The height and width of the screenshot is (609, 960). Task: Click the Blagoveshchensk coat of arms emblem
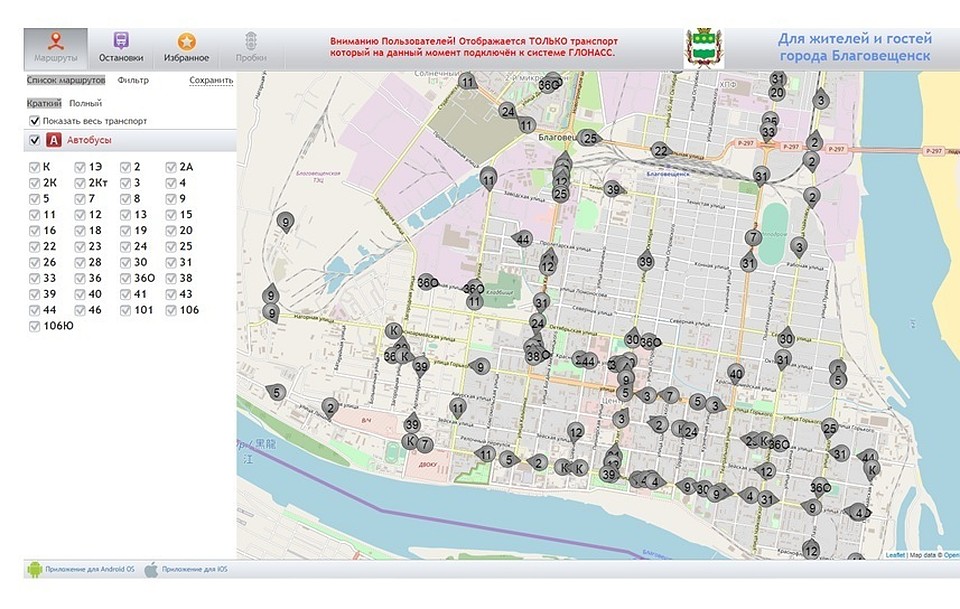click(704, 48)
